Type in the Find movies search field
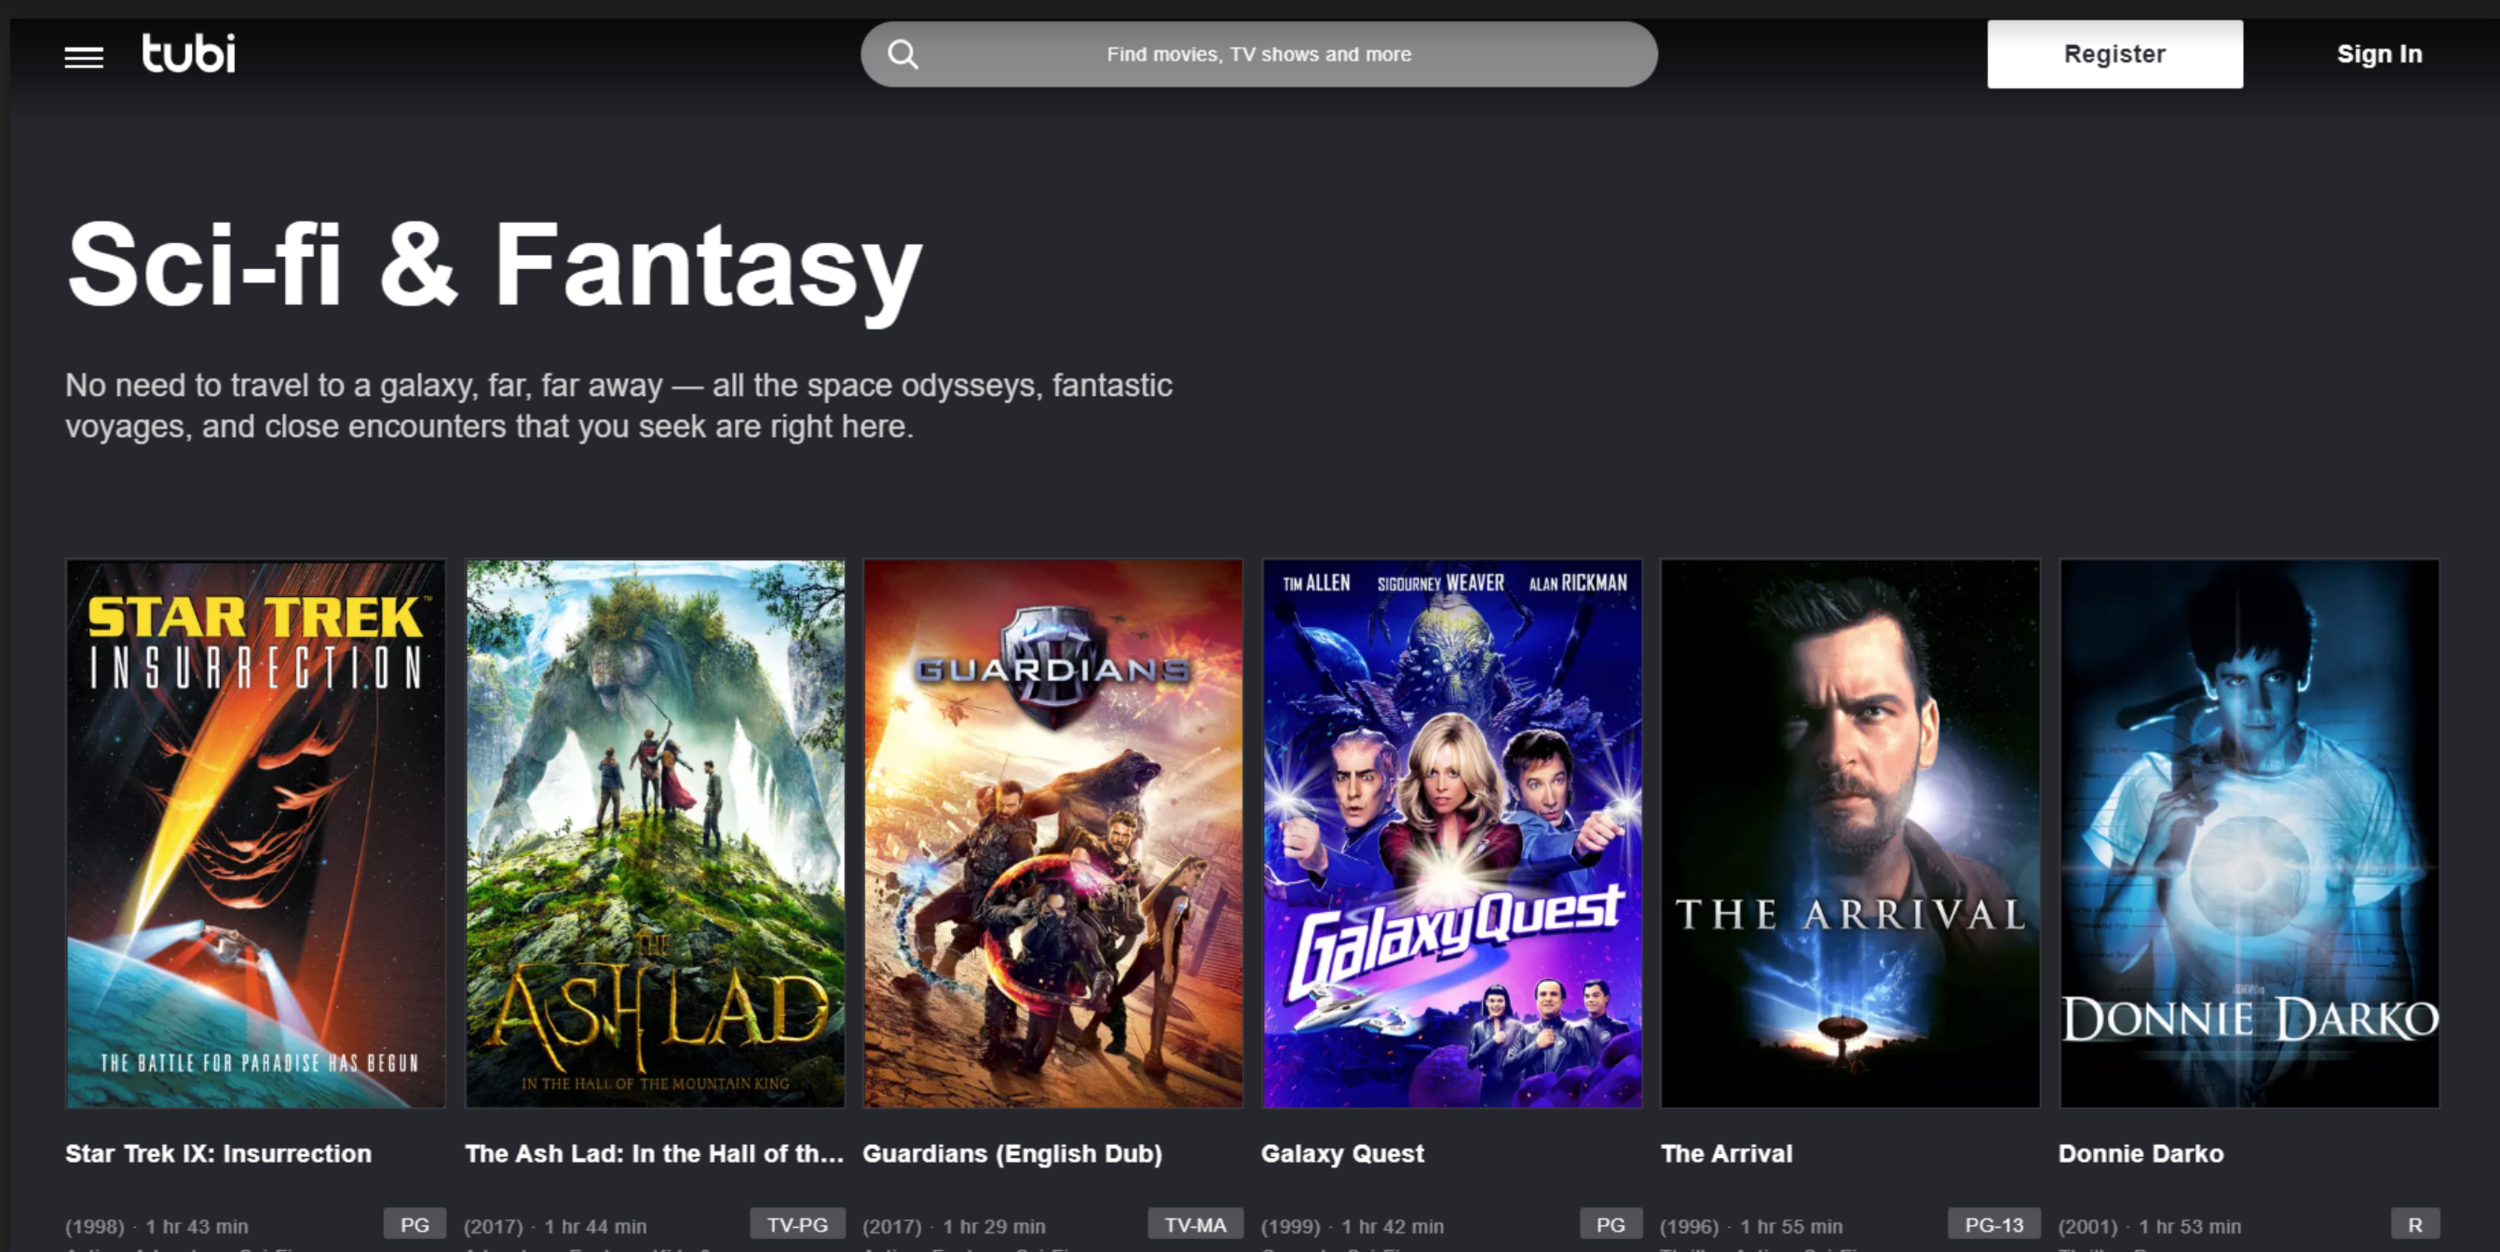Viewport: 2500px width, 1252px height. coord(1258,54)
